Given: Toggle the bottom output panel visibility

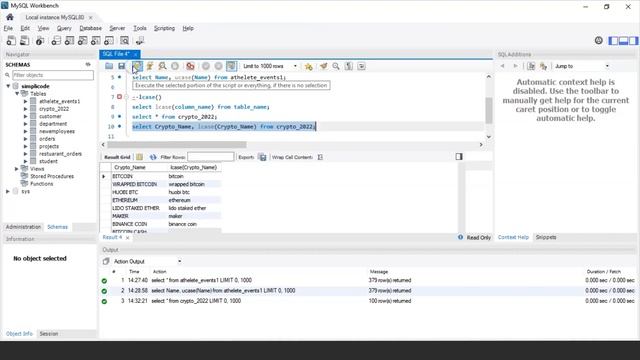Looking at the screenshot, I should (x=623, y=40).
